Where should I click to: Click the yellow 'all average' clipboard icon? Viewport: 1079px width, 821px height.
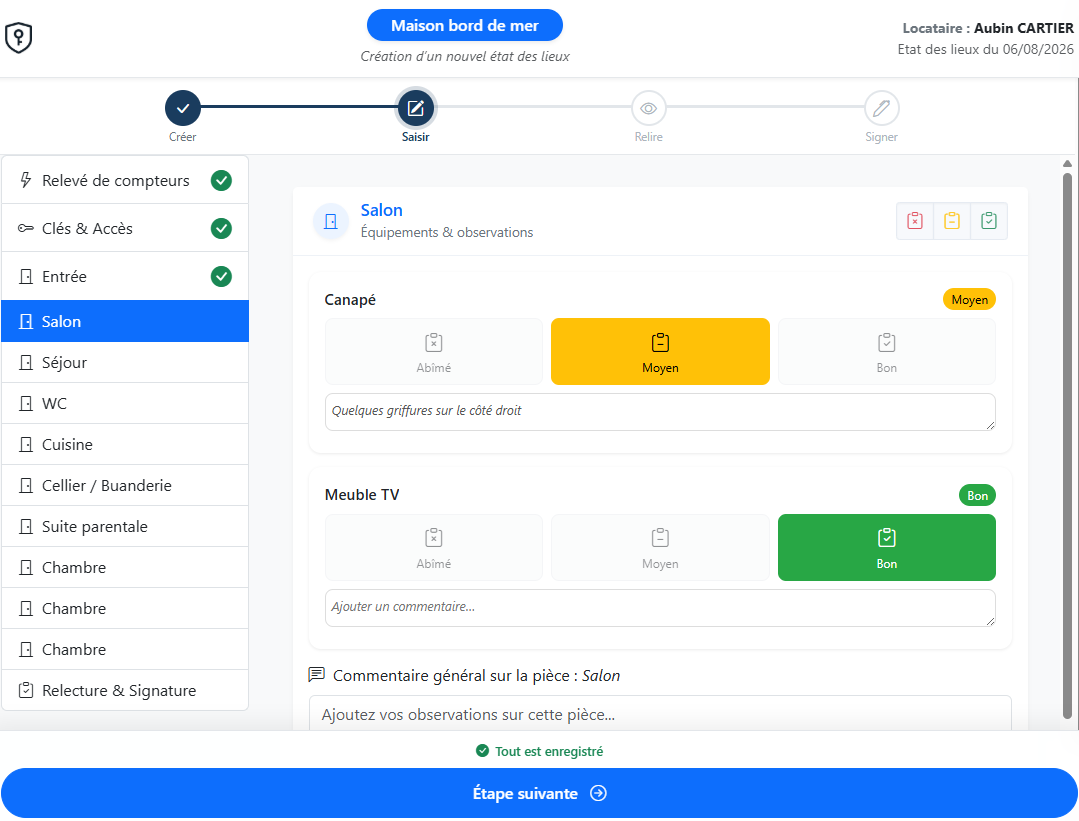click(952, 221)
